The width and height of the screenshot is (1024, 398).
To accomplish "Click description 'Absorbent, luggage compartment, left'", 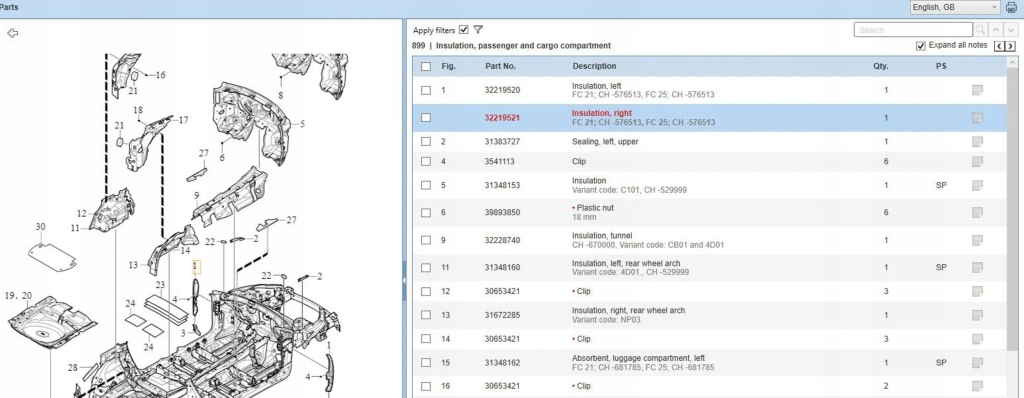I will point(639,358).
